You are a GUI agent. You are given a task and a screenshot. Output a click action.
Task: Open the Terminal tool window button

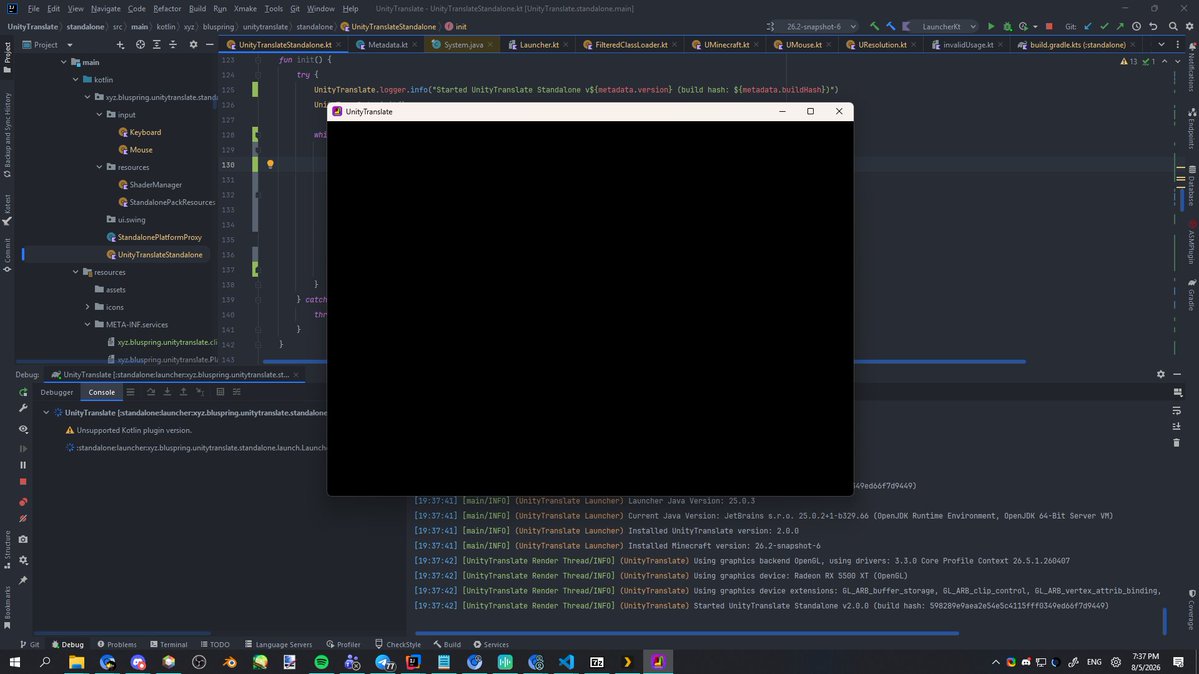(169, 644)
